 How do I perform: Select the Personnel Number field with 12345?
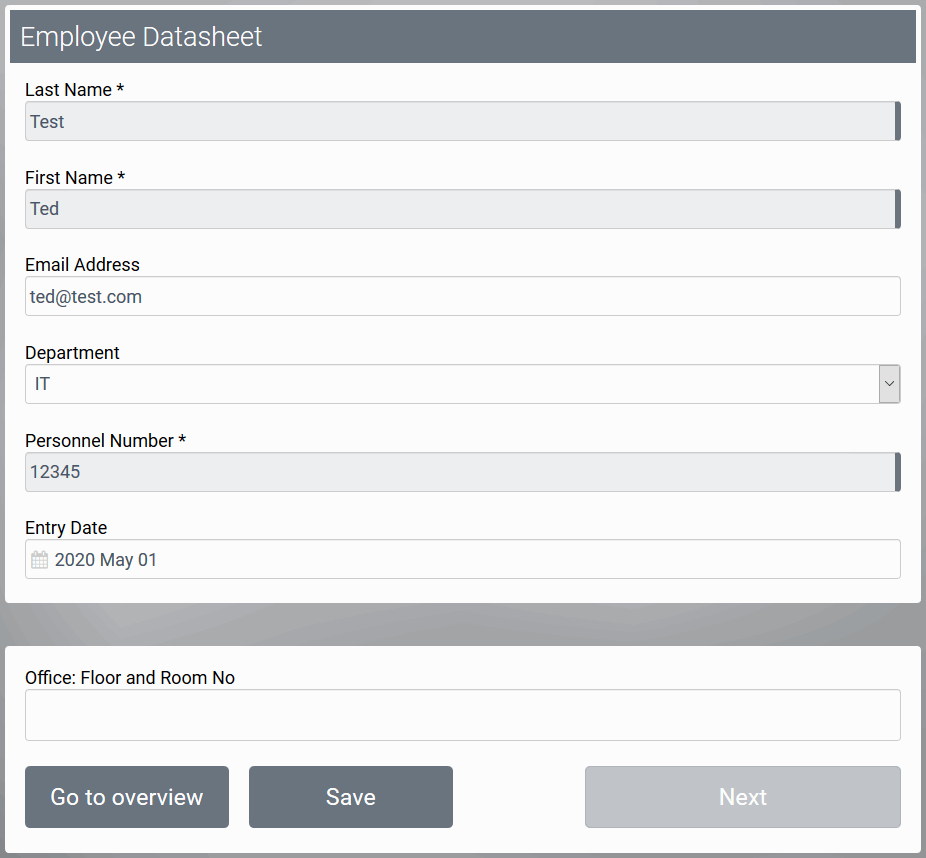pyautogui.click(x=460, y=472)
